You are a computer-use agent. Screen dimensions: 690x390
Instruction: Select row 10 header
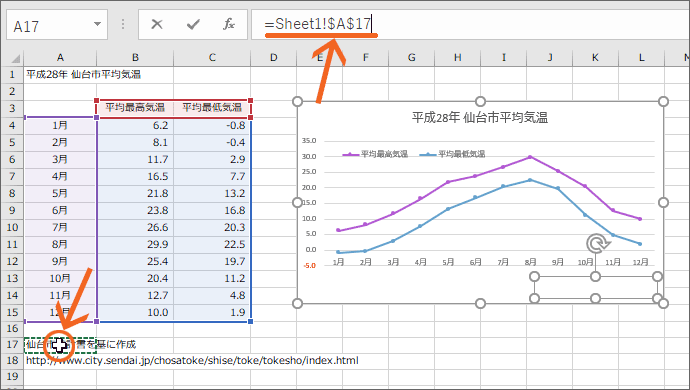pos(12,227)
